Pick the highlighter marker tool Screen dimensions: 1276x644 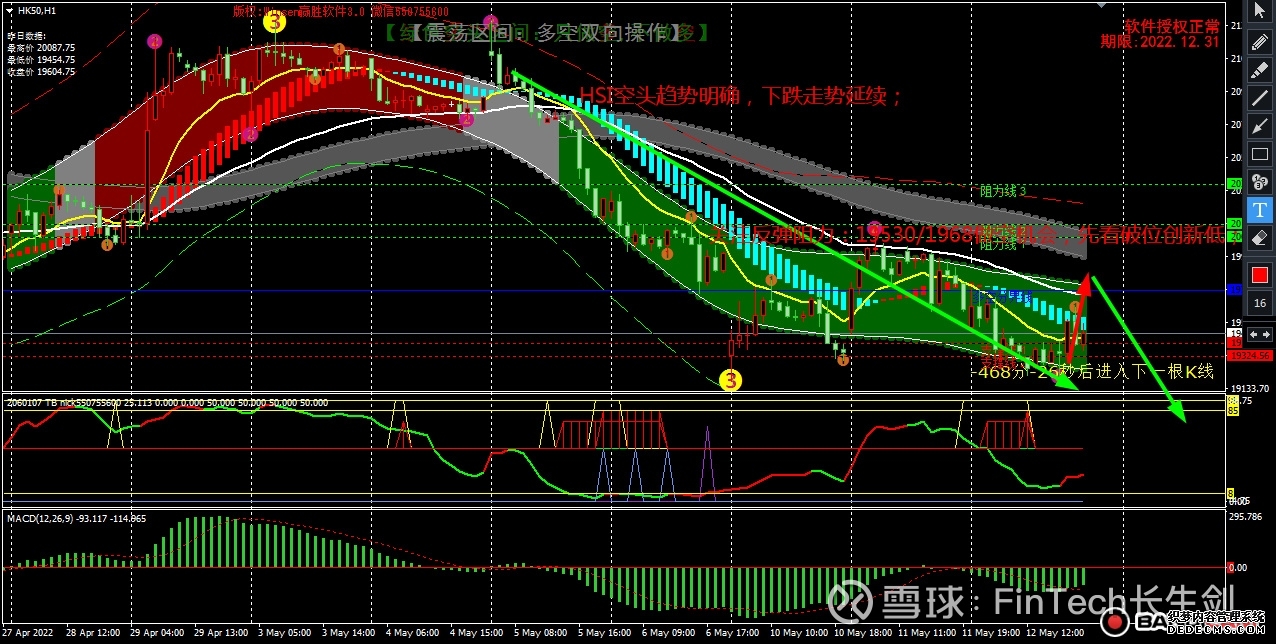tap(1260, 70)
